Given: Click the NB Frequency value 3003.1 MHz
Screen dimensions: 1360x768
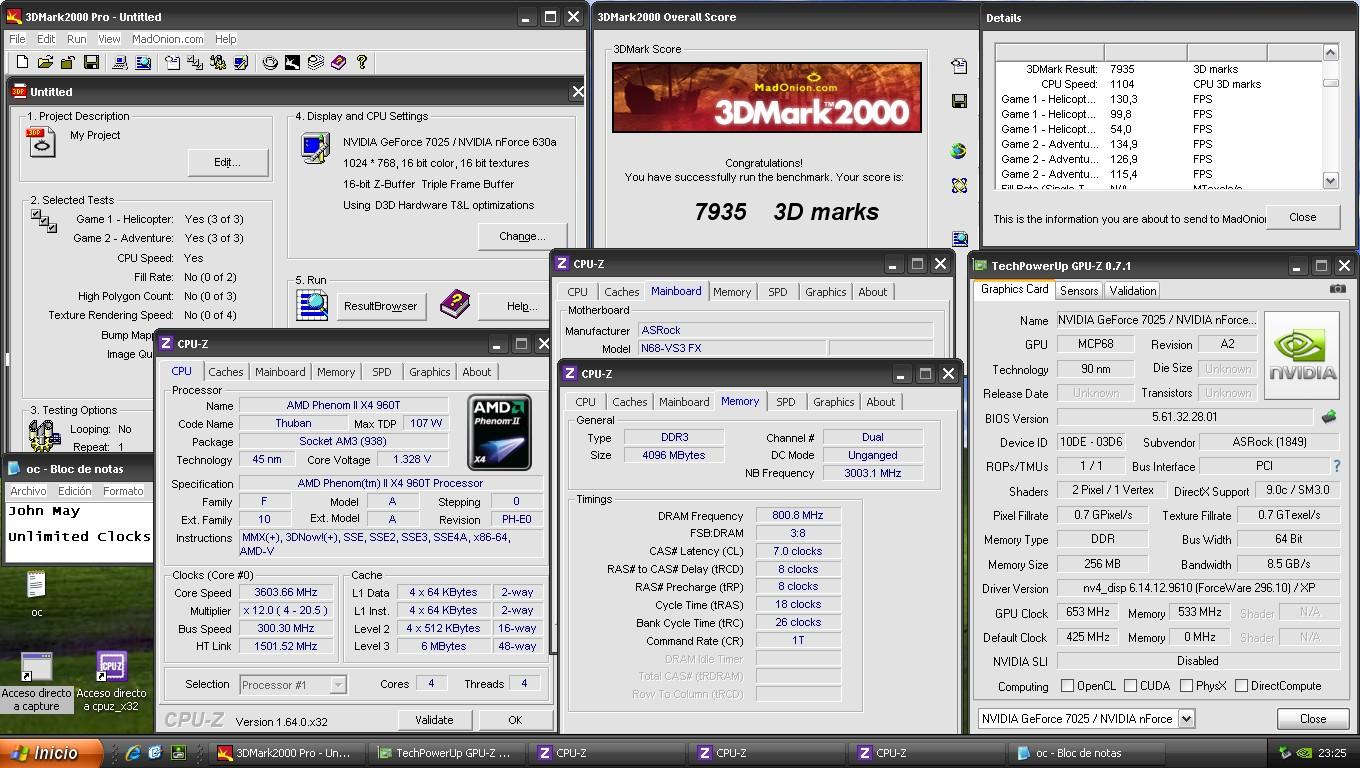Looking at the screenshot, I should (873, 473).
